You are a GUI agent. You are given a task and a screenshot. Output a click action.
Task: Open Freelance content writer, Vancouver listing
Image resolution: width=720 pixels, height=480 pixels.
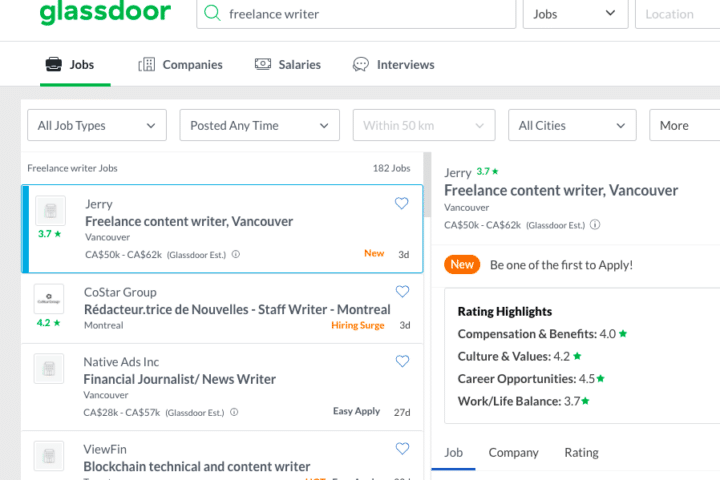pyautogui.click(x=189, y=221)
